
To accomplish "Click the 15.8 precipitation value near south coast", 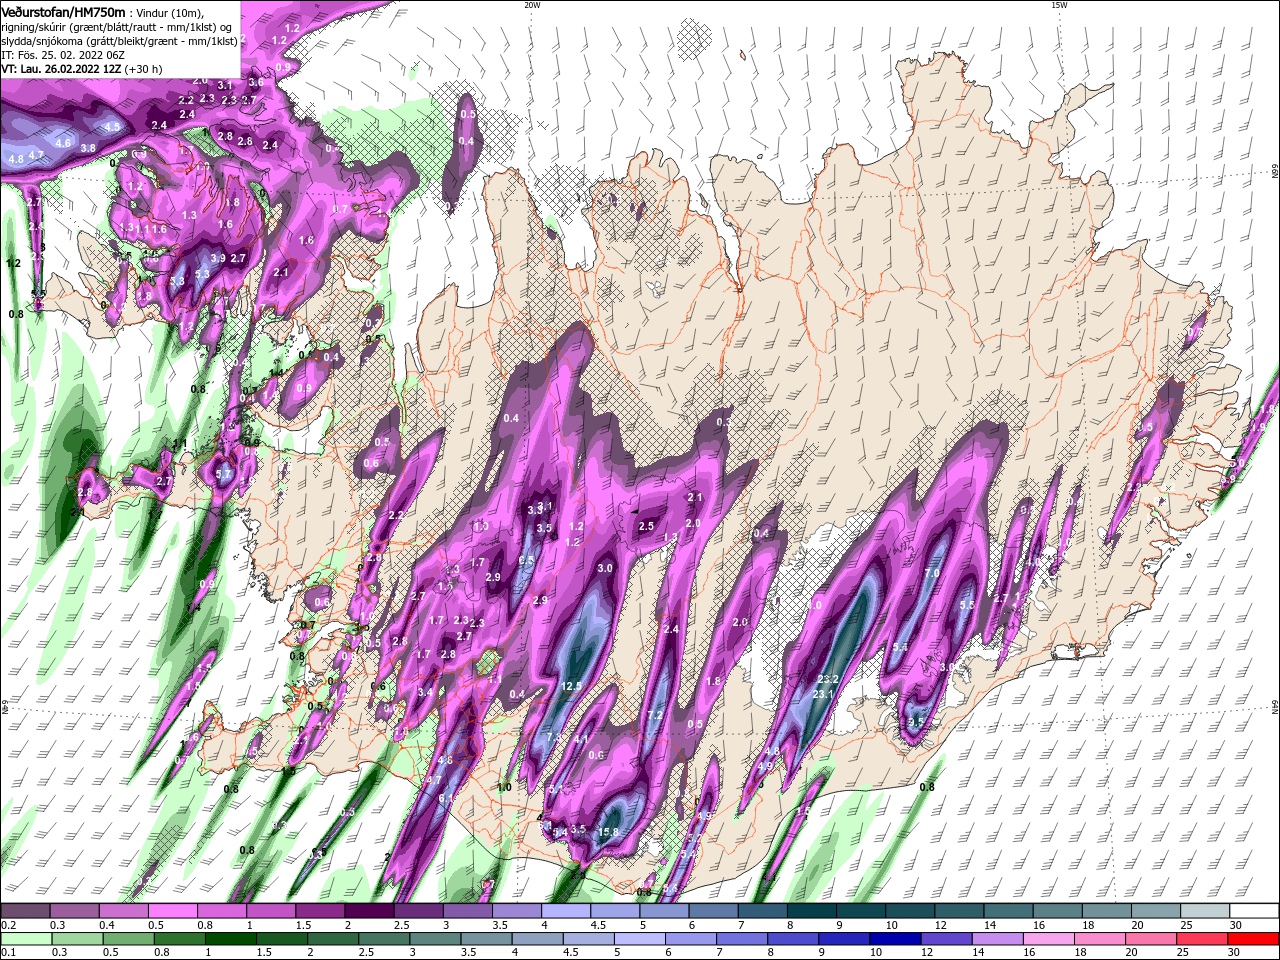I will coord(608,831).
